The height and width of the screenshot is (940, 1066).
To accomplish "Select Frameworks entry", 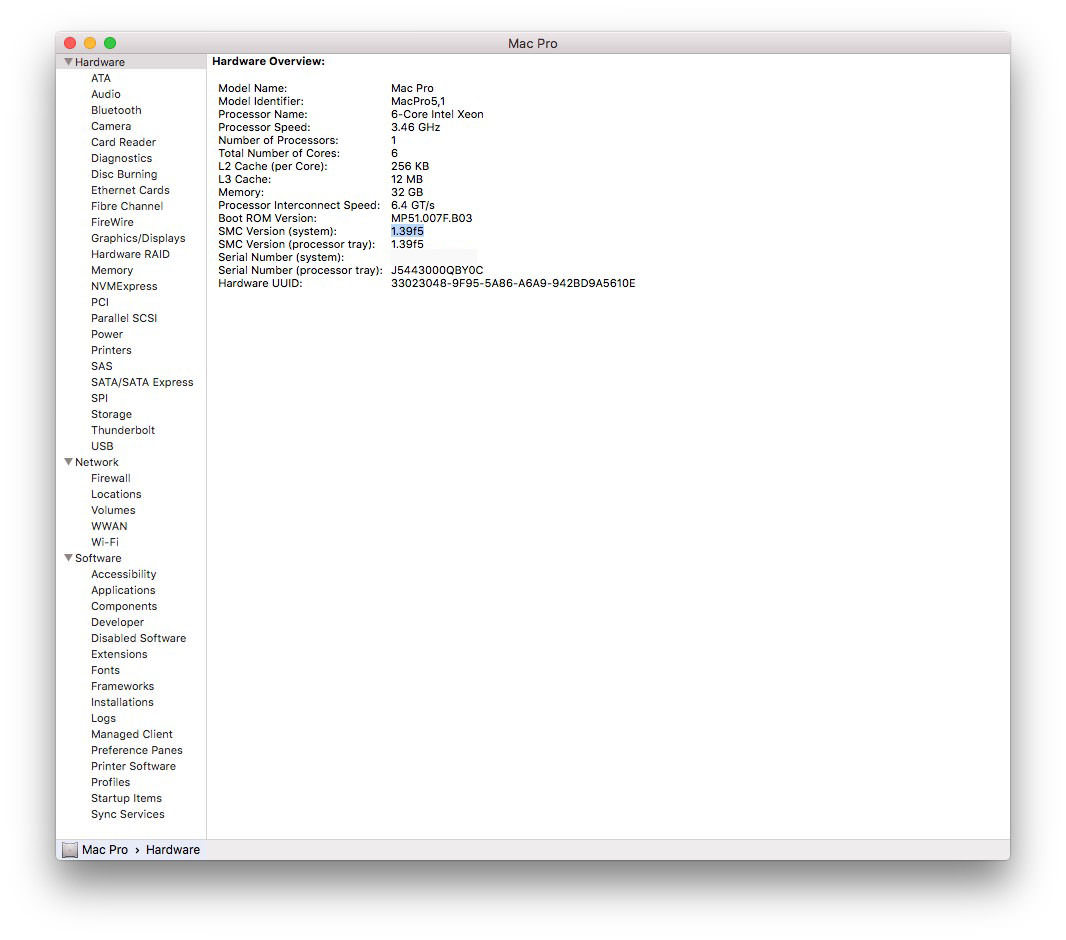I will coord(122,686).
